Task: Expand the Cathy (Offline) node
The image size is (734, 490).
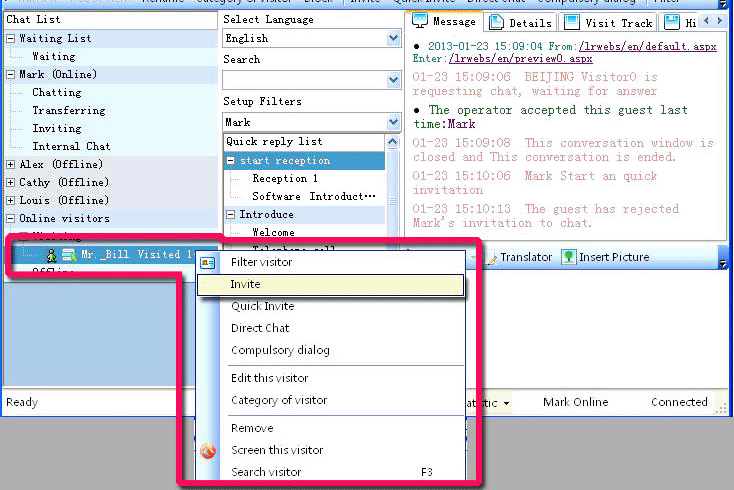Action: pos(10,183)
